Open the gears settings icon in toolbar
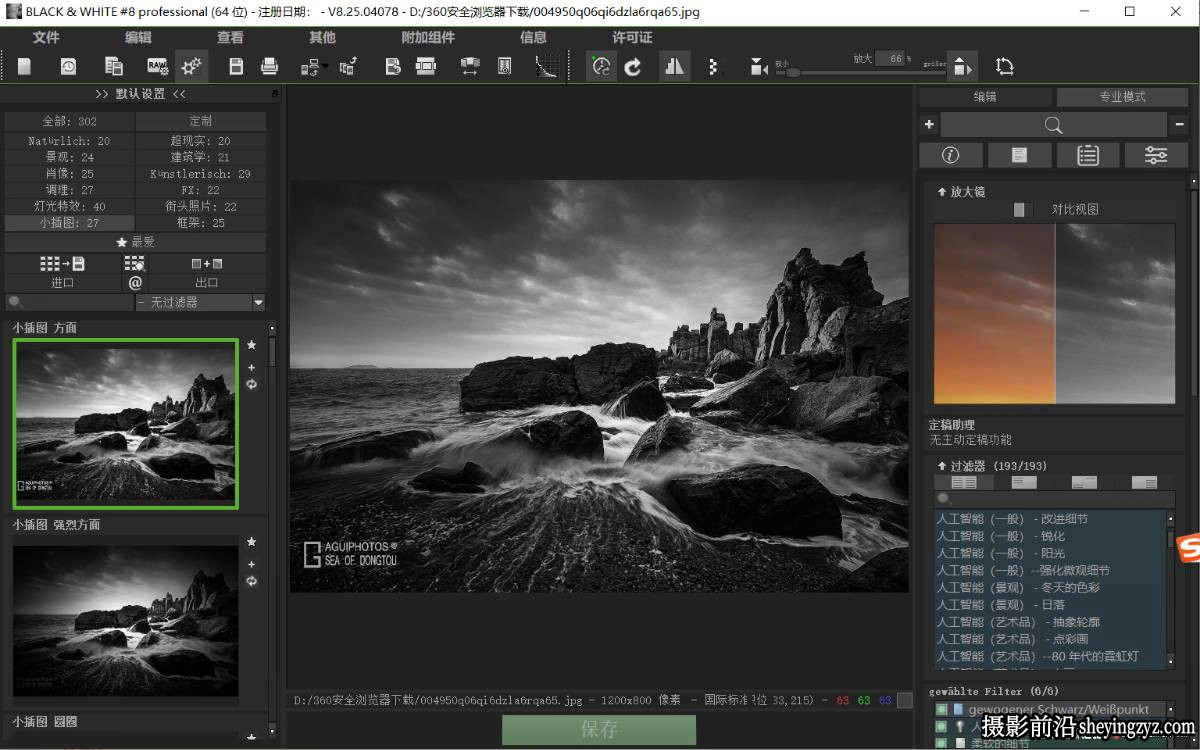This screenshot has width=1200, height=750. (191, 67)
